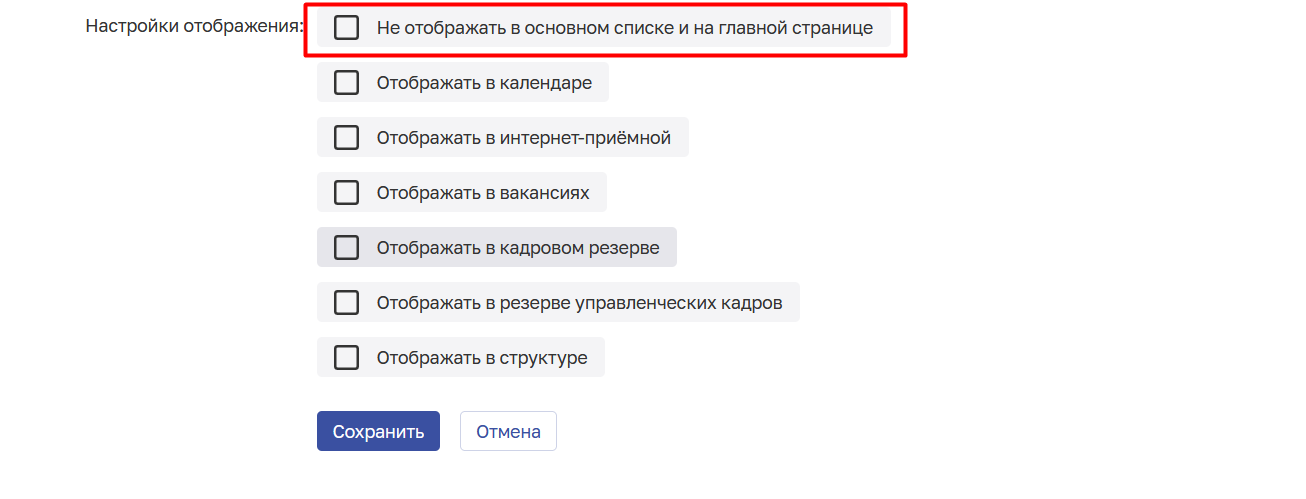Enable the "Отображать в структуре" checkbox square
The height and width of the screenshot is (499, 1306).
coord(346,357)
